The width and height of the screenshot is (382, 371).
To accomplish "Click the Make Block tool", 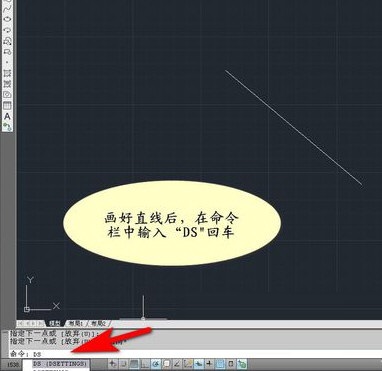I will click(x=7, y=52).
